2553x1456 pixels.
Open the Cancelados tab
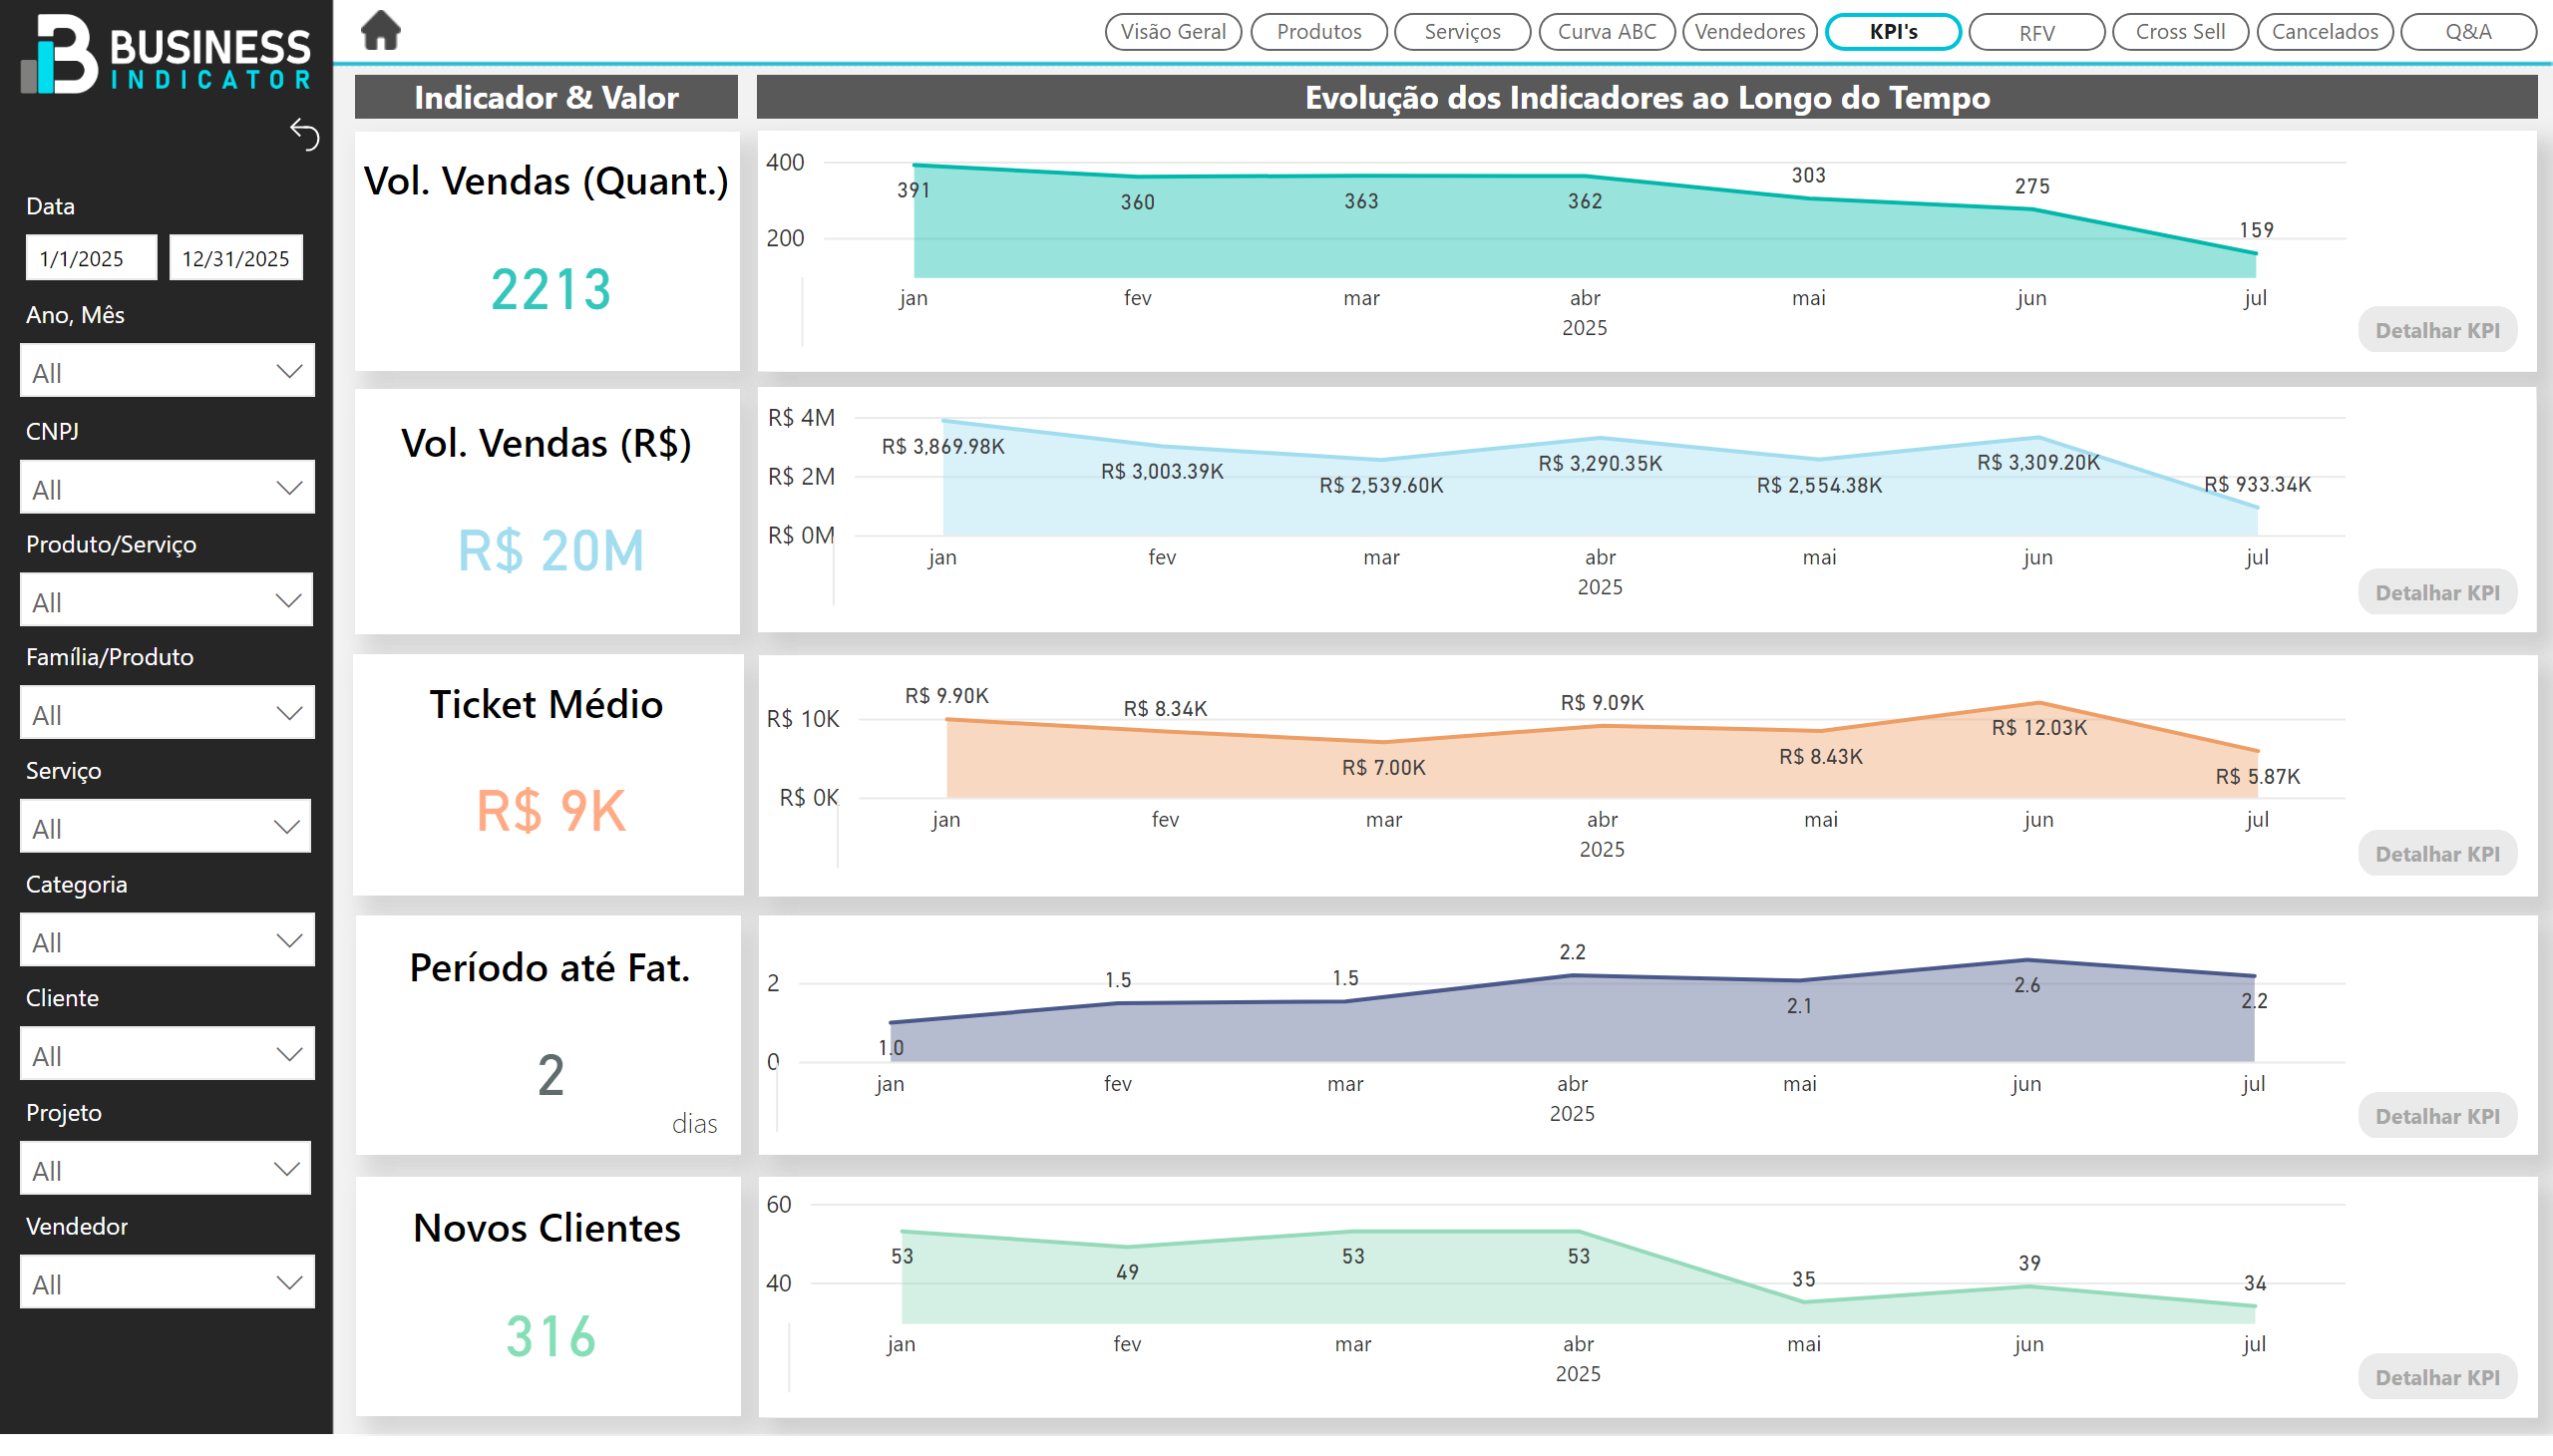point(2324,31)
